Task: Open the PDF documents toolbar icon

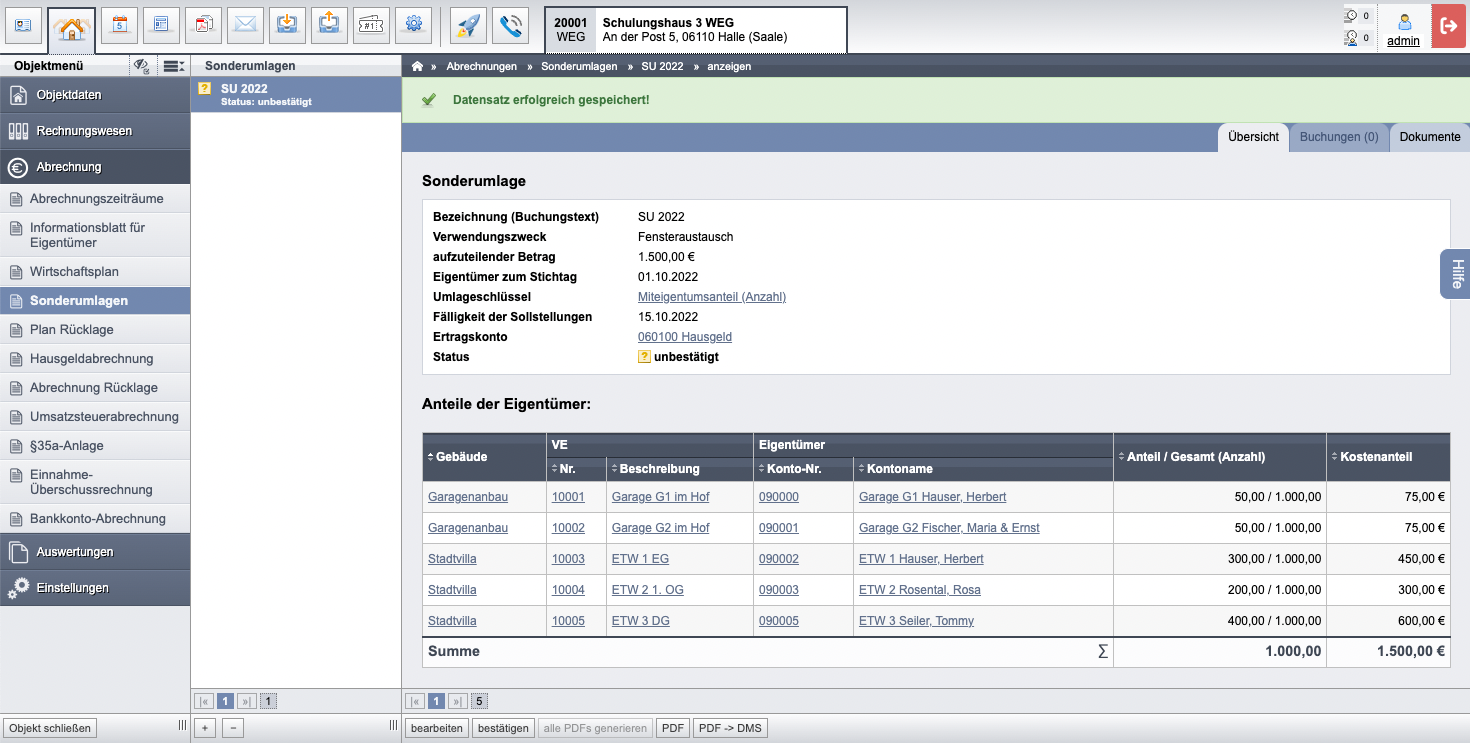Action: (204, 25)
